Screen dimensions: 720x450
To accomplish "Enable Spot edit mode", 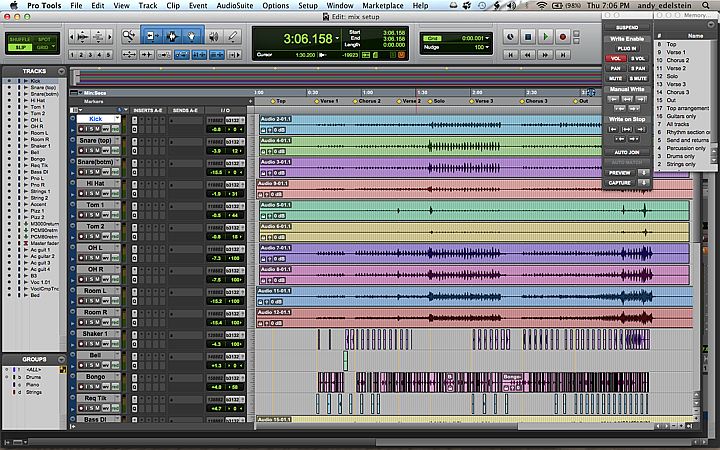I will click(x=45, y=39).
